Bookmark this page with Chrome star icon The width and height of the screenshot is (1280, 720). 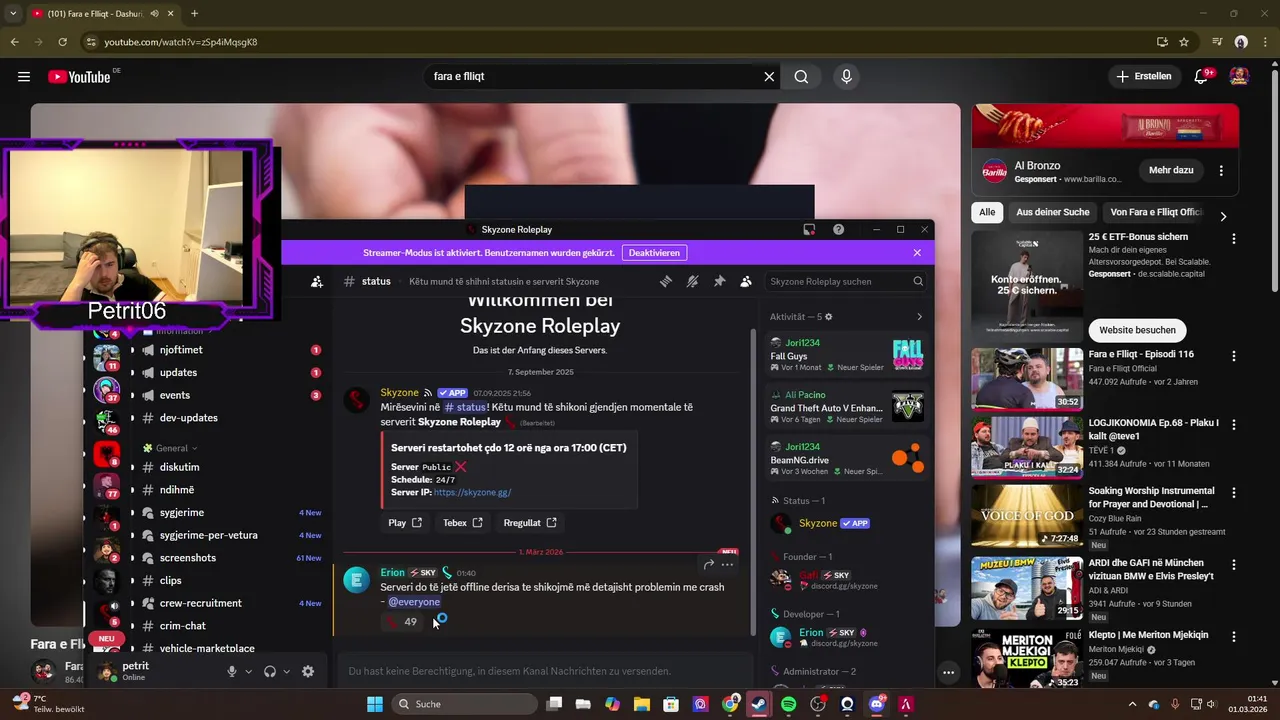(x=1184, y=42)
